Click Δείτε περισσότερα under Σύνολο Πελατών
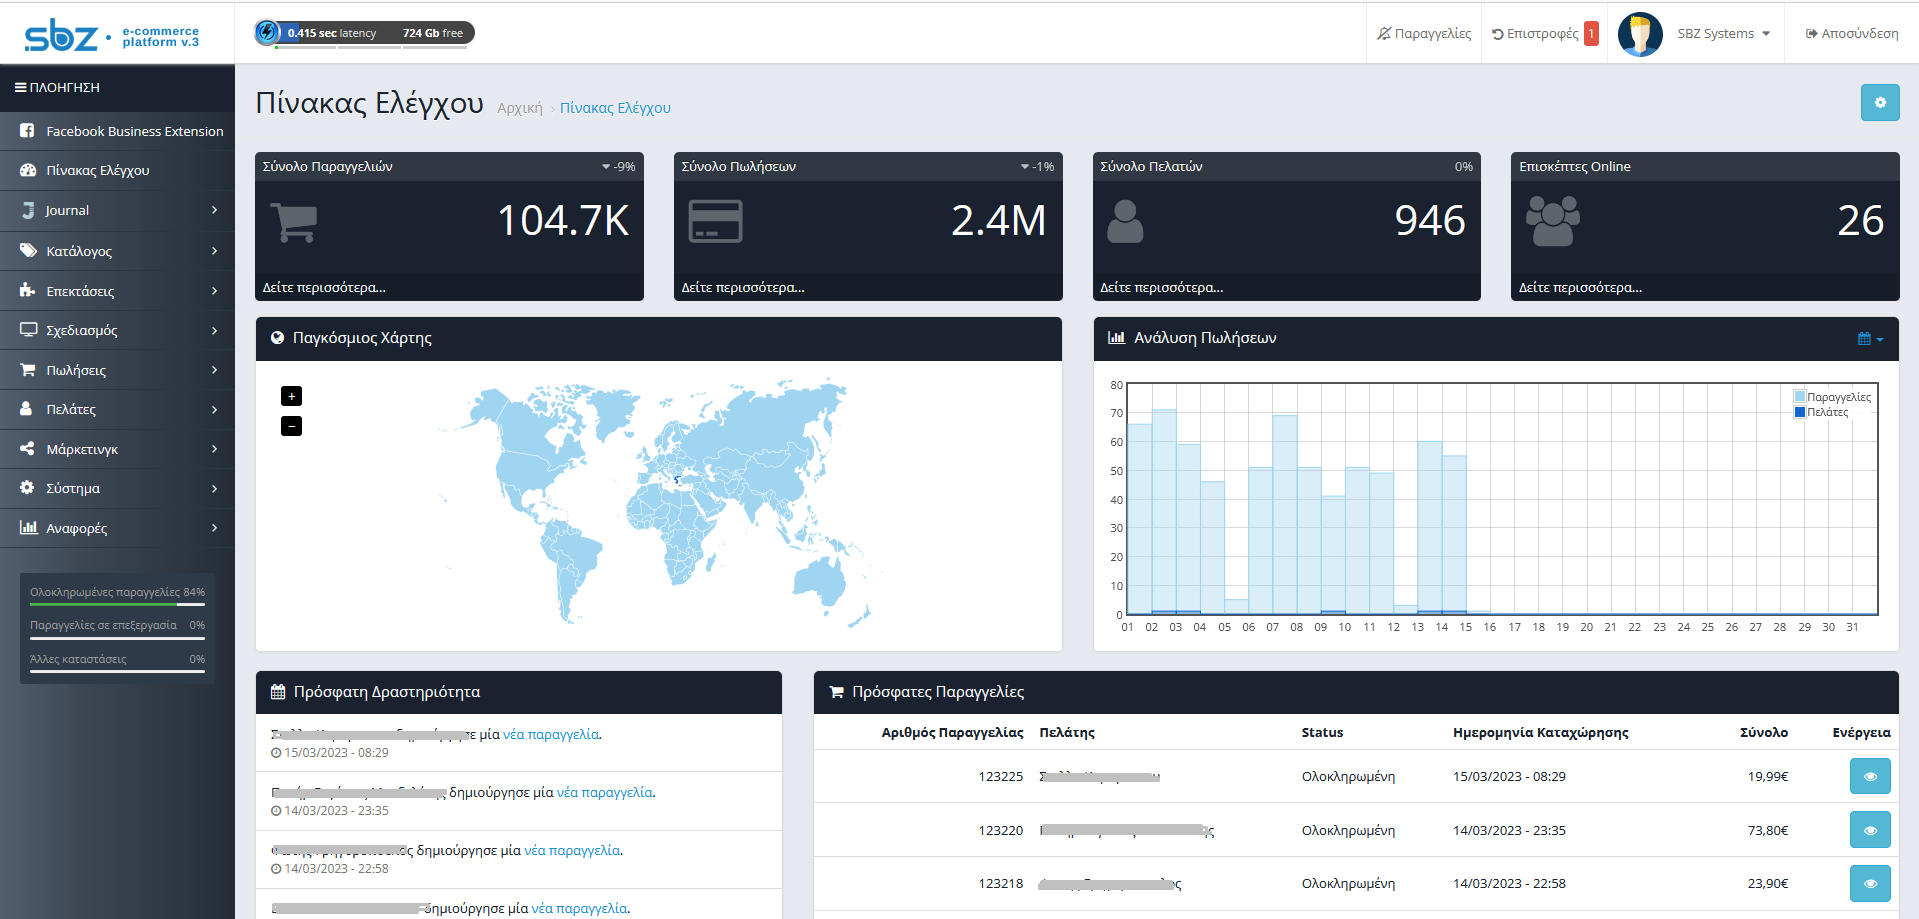1919x919 pixels. [1161, 287]
